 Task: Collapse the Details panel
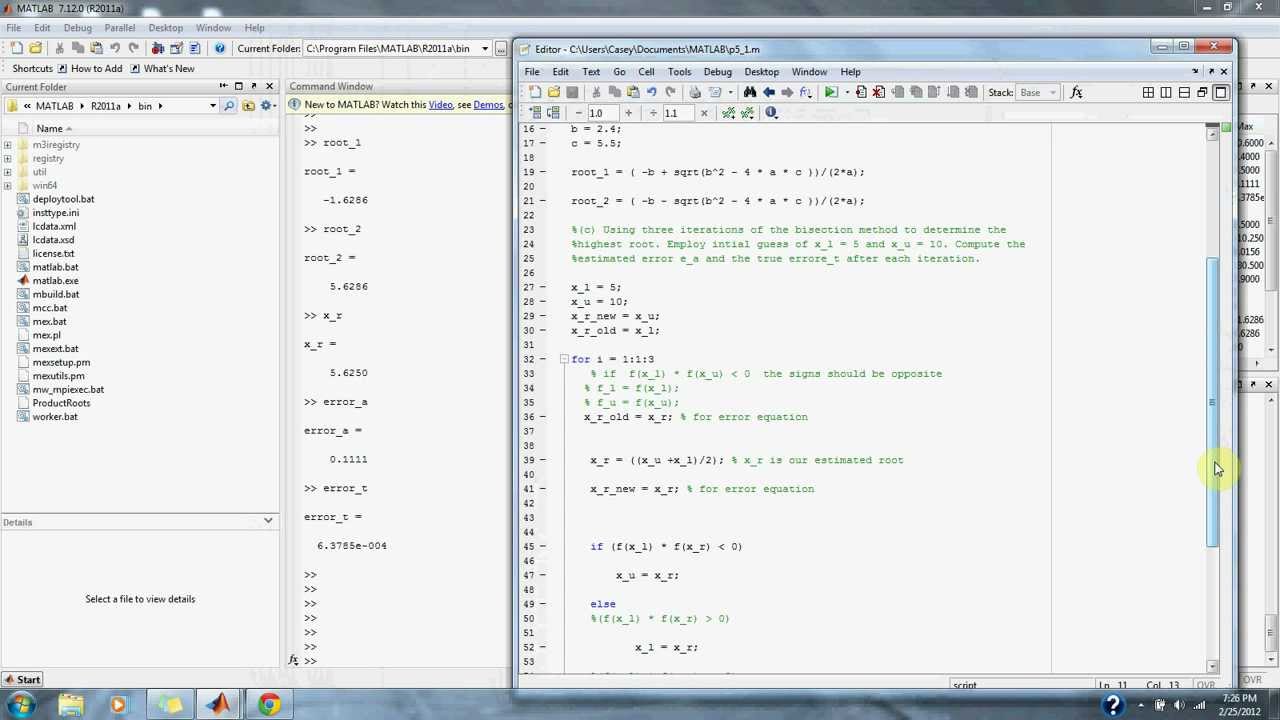point(268,521)
